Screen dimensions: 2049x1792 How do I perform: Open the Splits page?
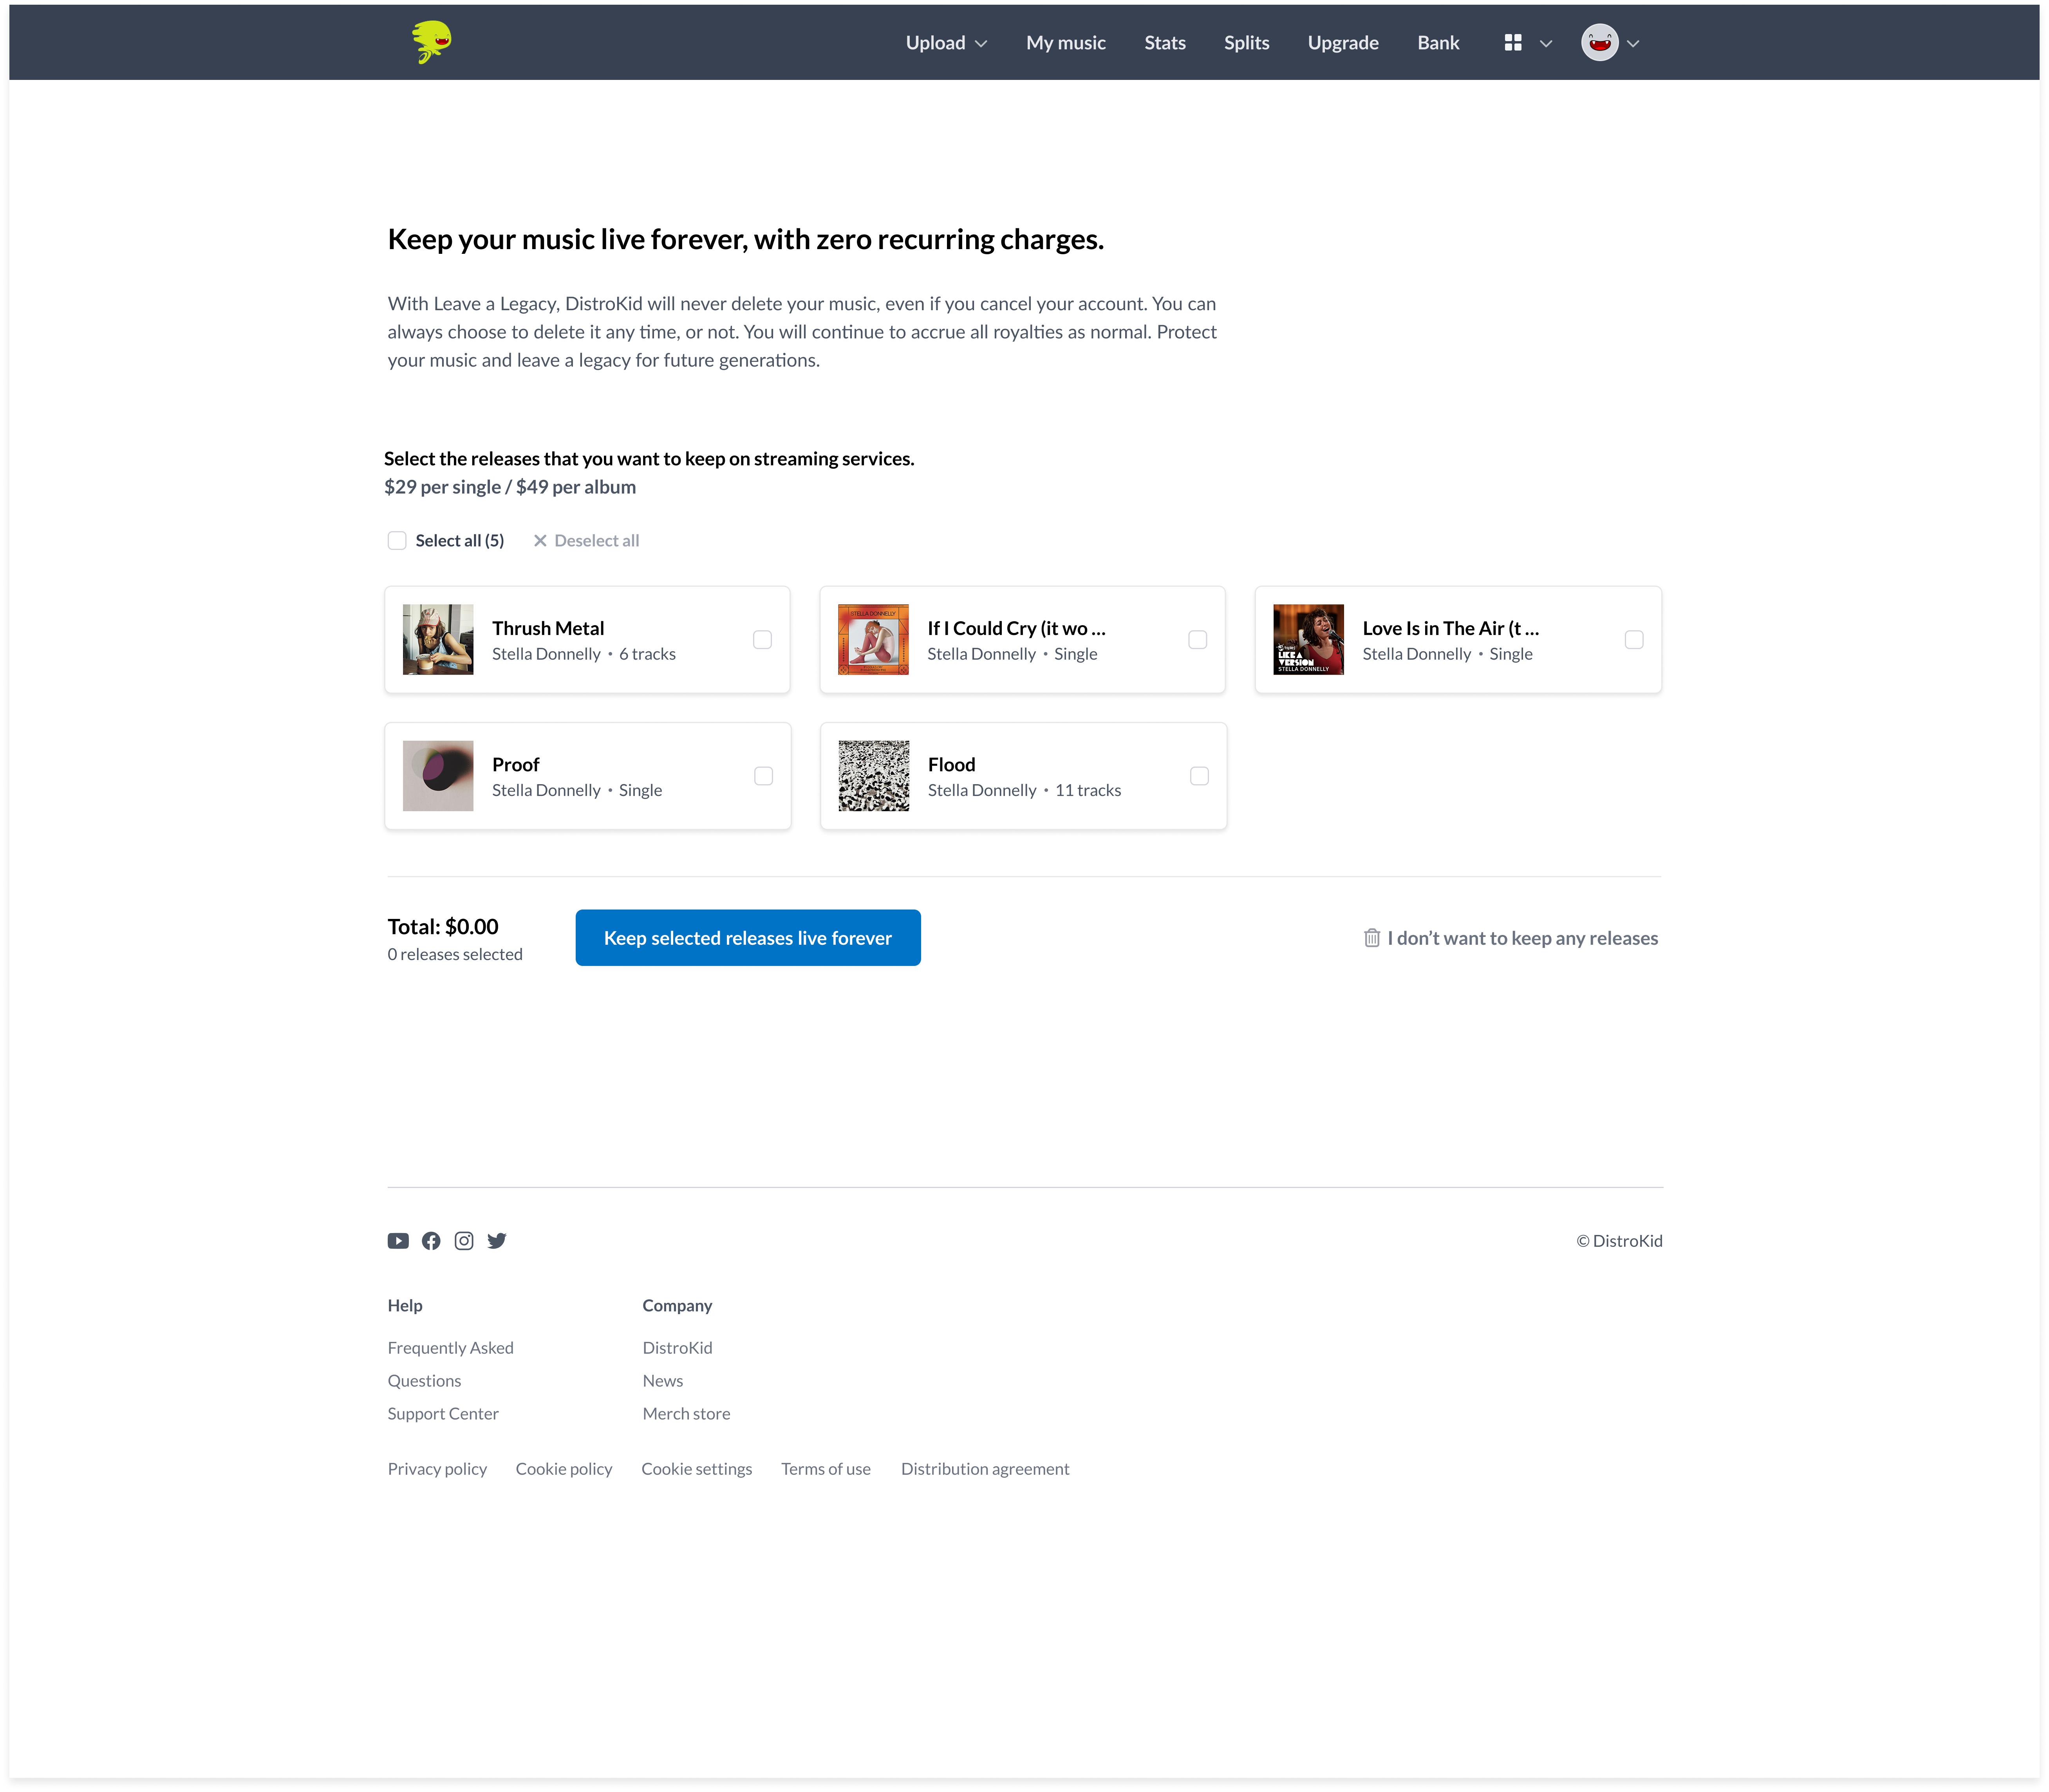pyautogui.click(x=1246, y=43)
